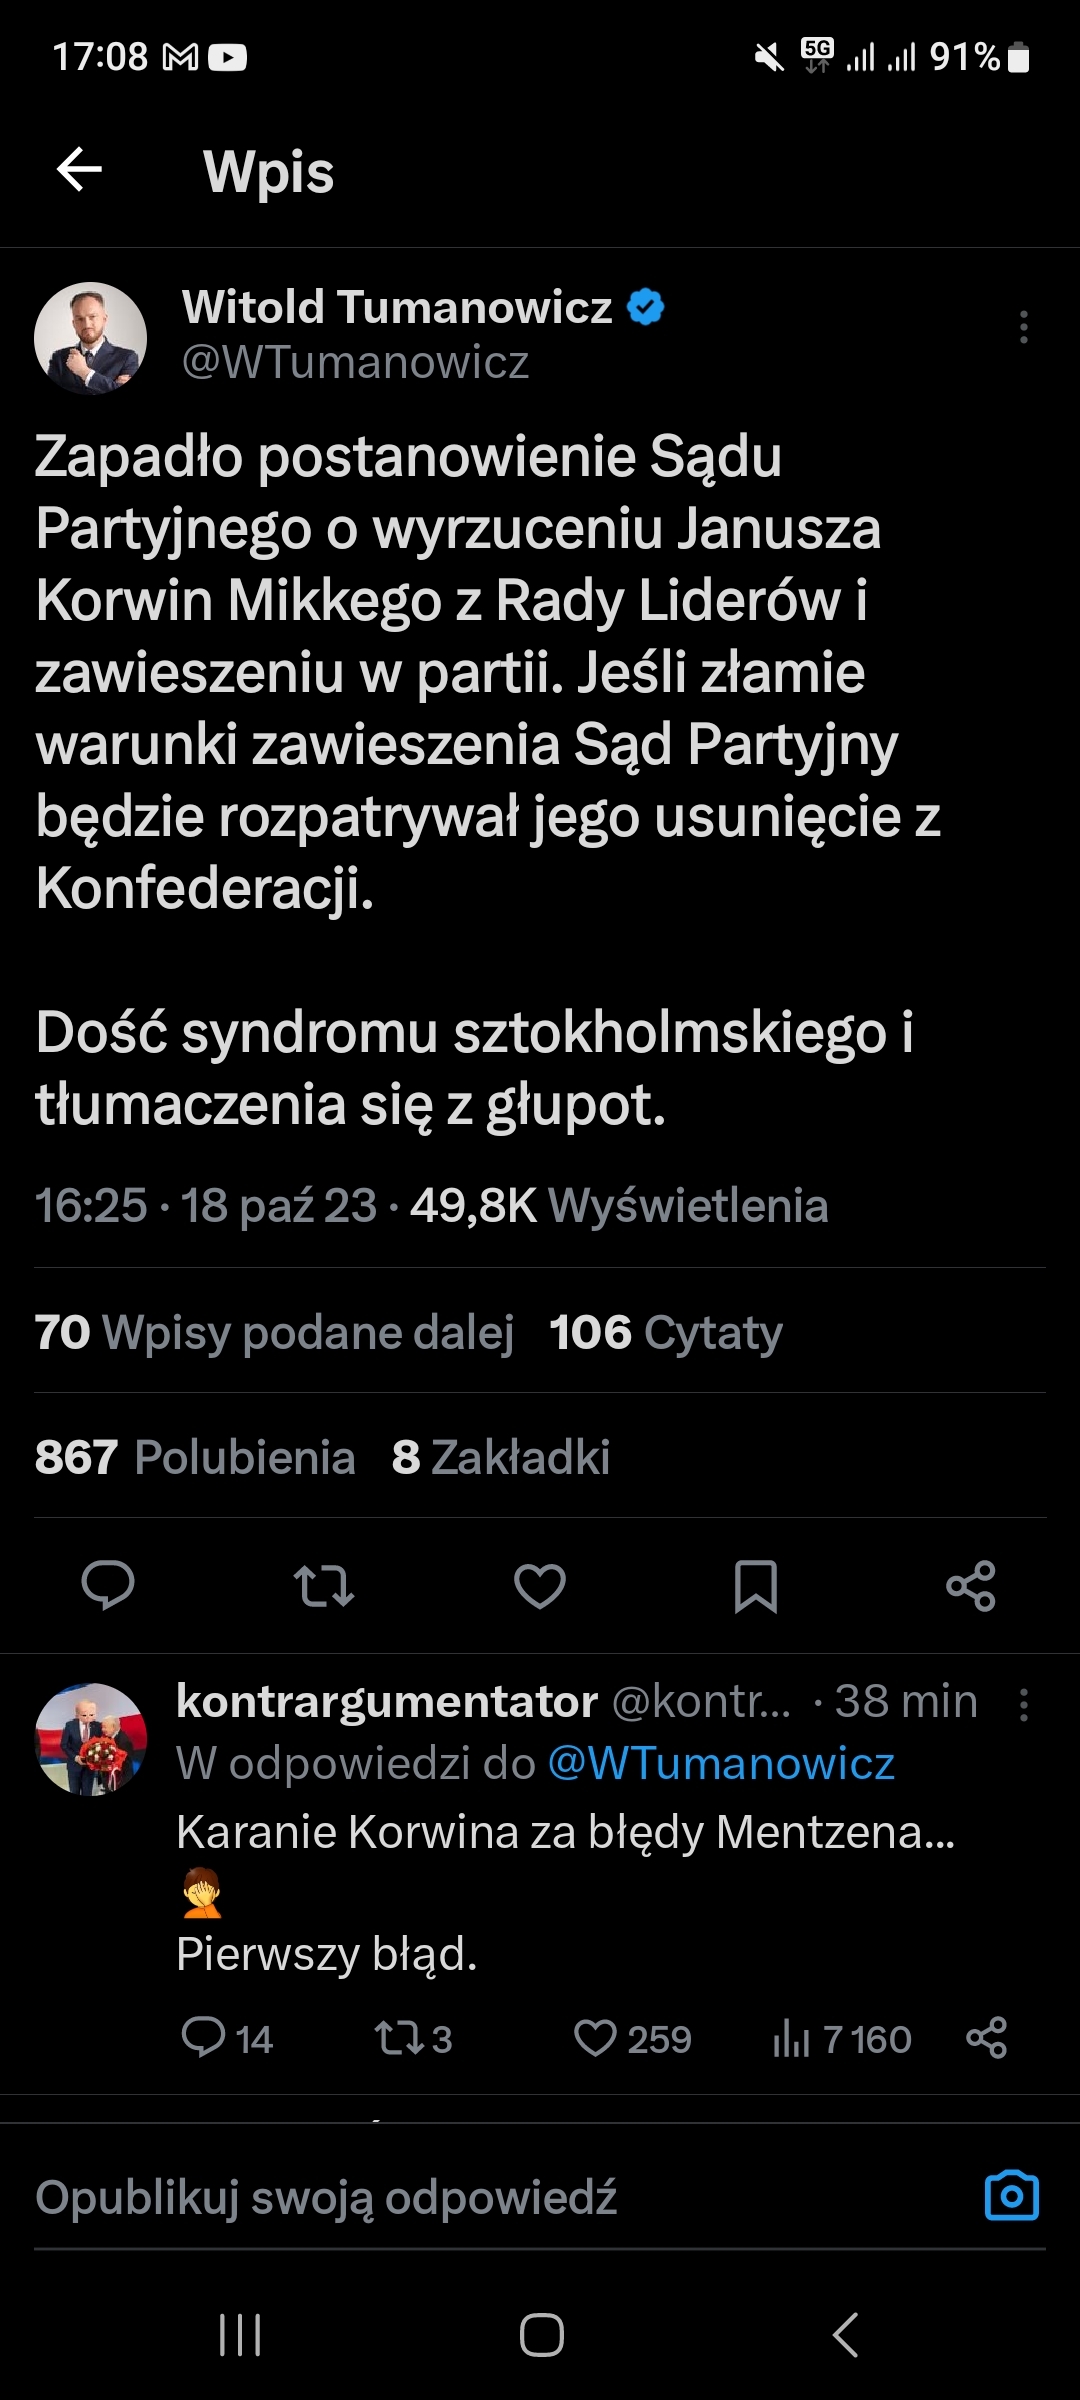1080x2400 pixels.
Task: Open the 106 Cytaty list
Action: click(x=666, y=1332)
